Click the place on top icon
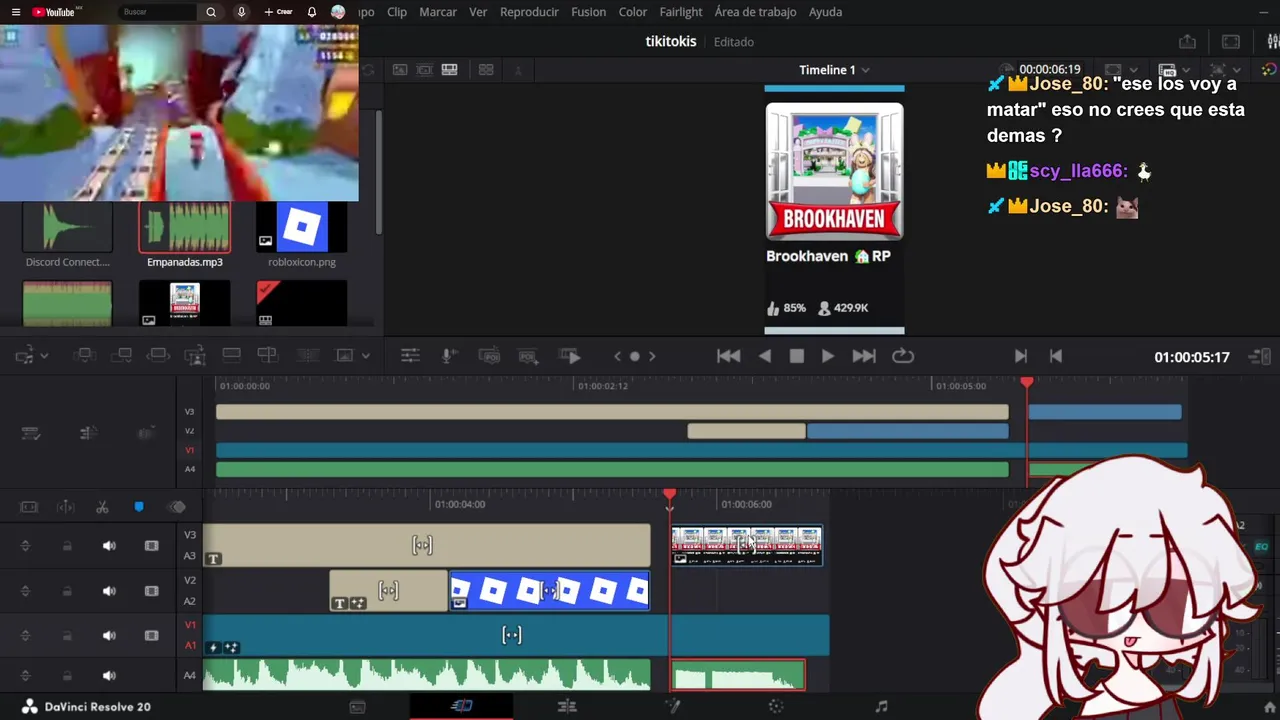Screen dimensions: 1280x720 (x=231, y=355)
